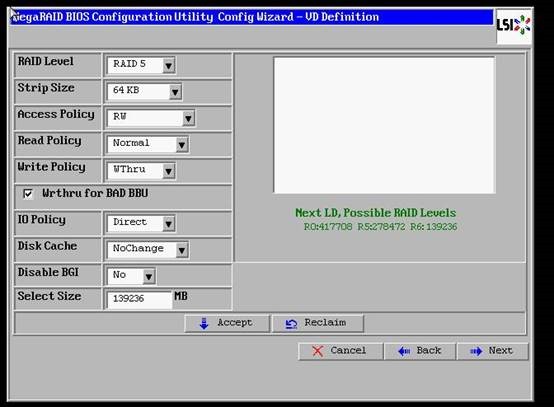Image resolution: width=554 pixels, height=407 pixels.
Task: Click the R6:139236 size text
Action: point(434,226)
